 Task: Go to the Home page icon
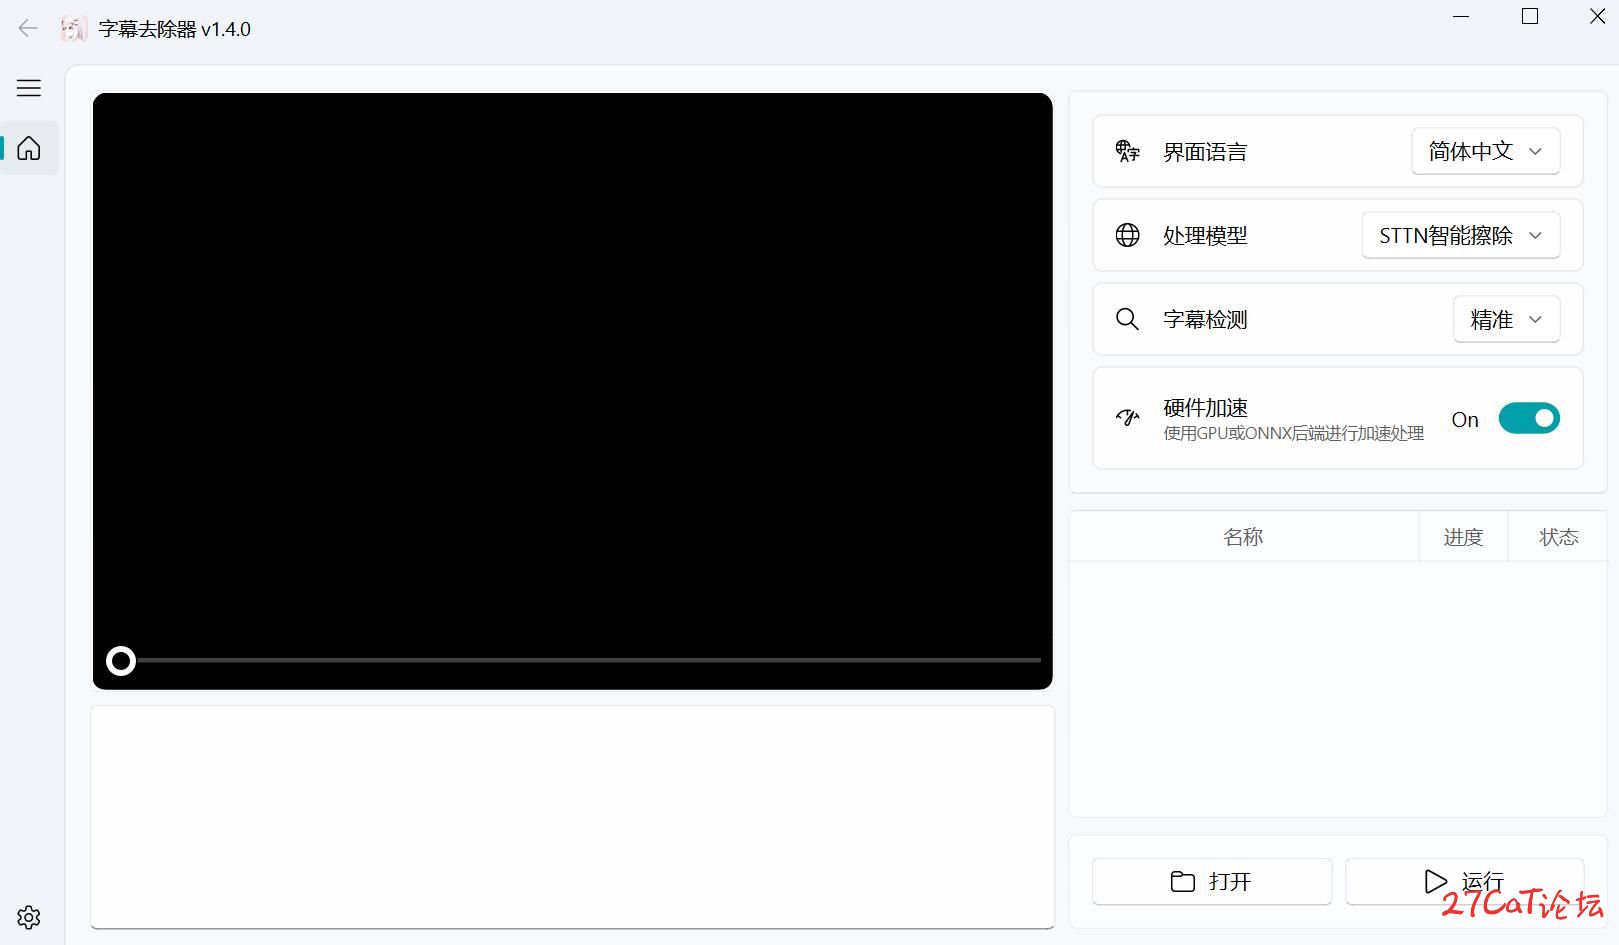[29, 148]
